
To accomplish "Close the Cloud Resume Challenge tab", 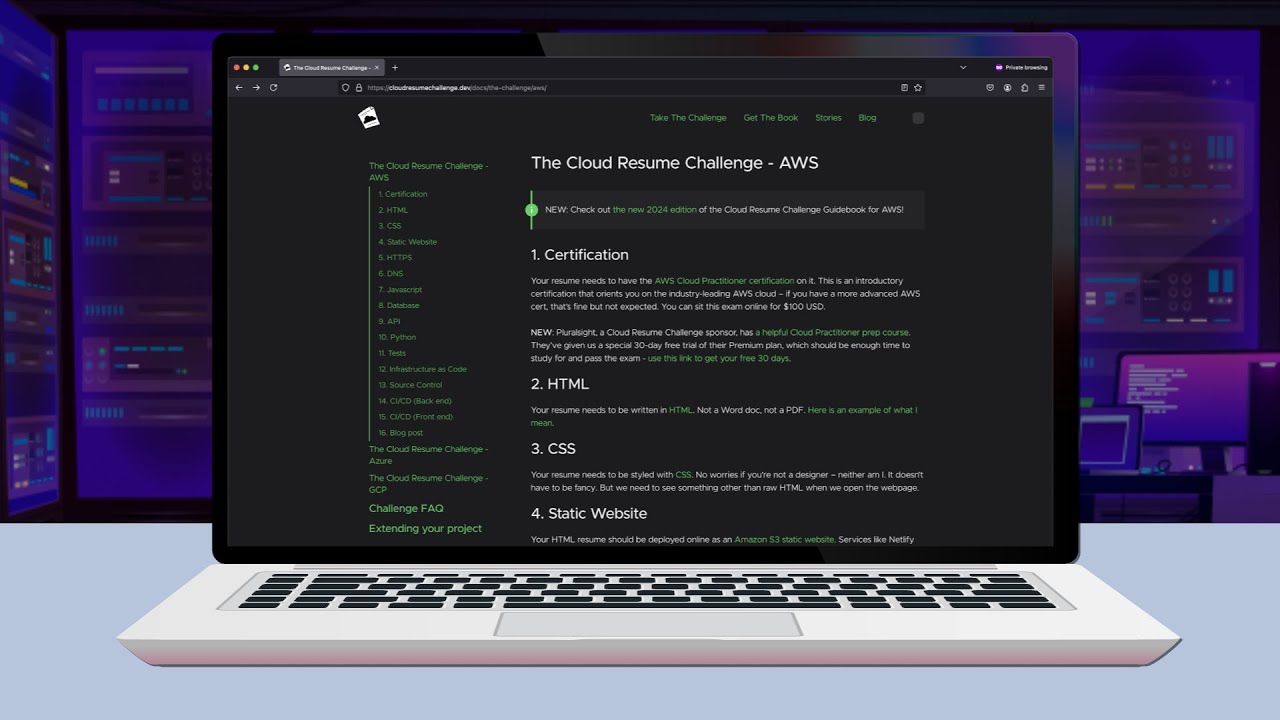I will pyautogui.click(x=377, y=68).
